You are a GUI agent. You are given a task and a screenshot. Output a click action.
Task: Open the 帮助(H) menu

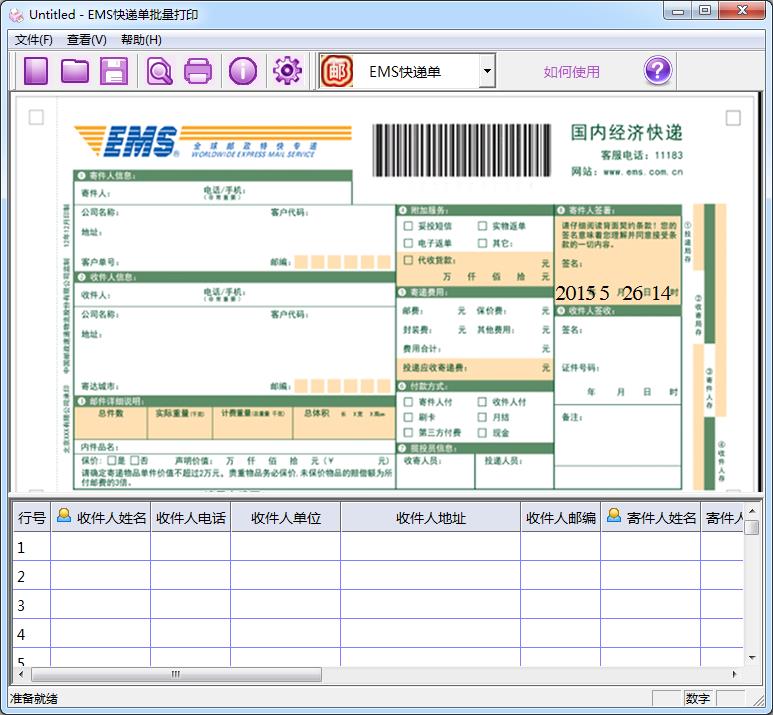pos(141,39)
